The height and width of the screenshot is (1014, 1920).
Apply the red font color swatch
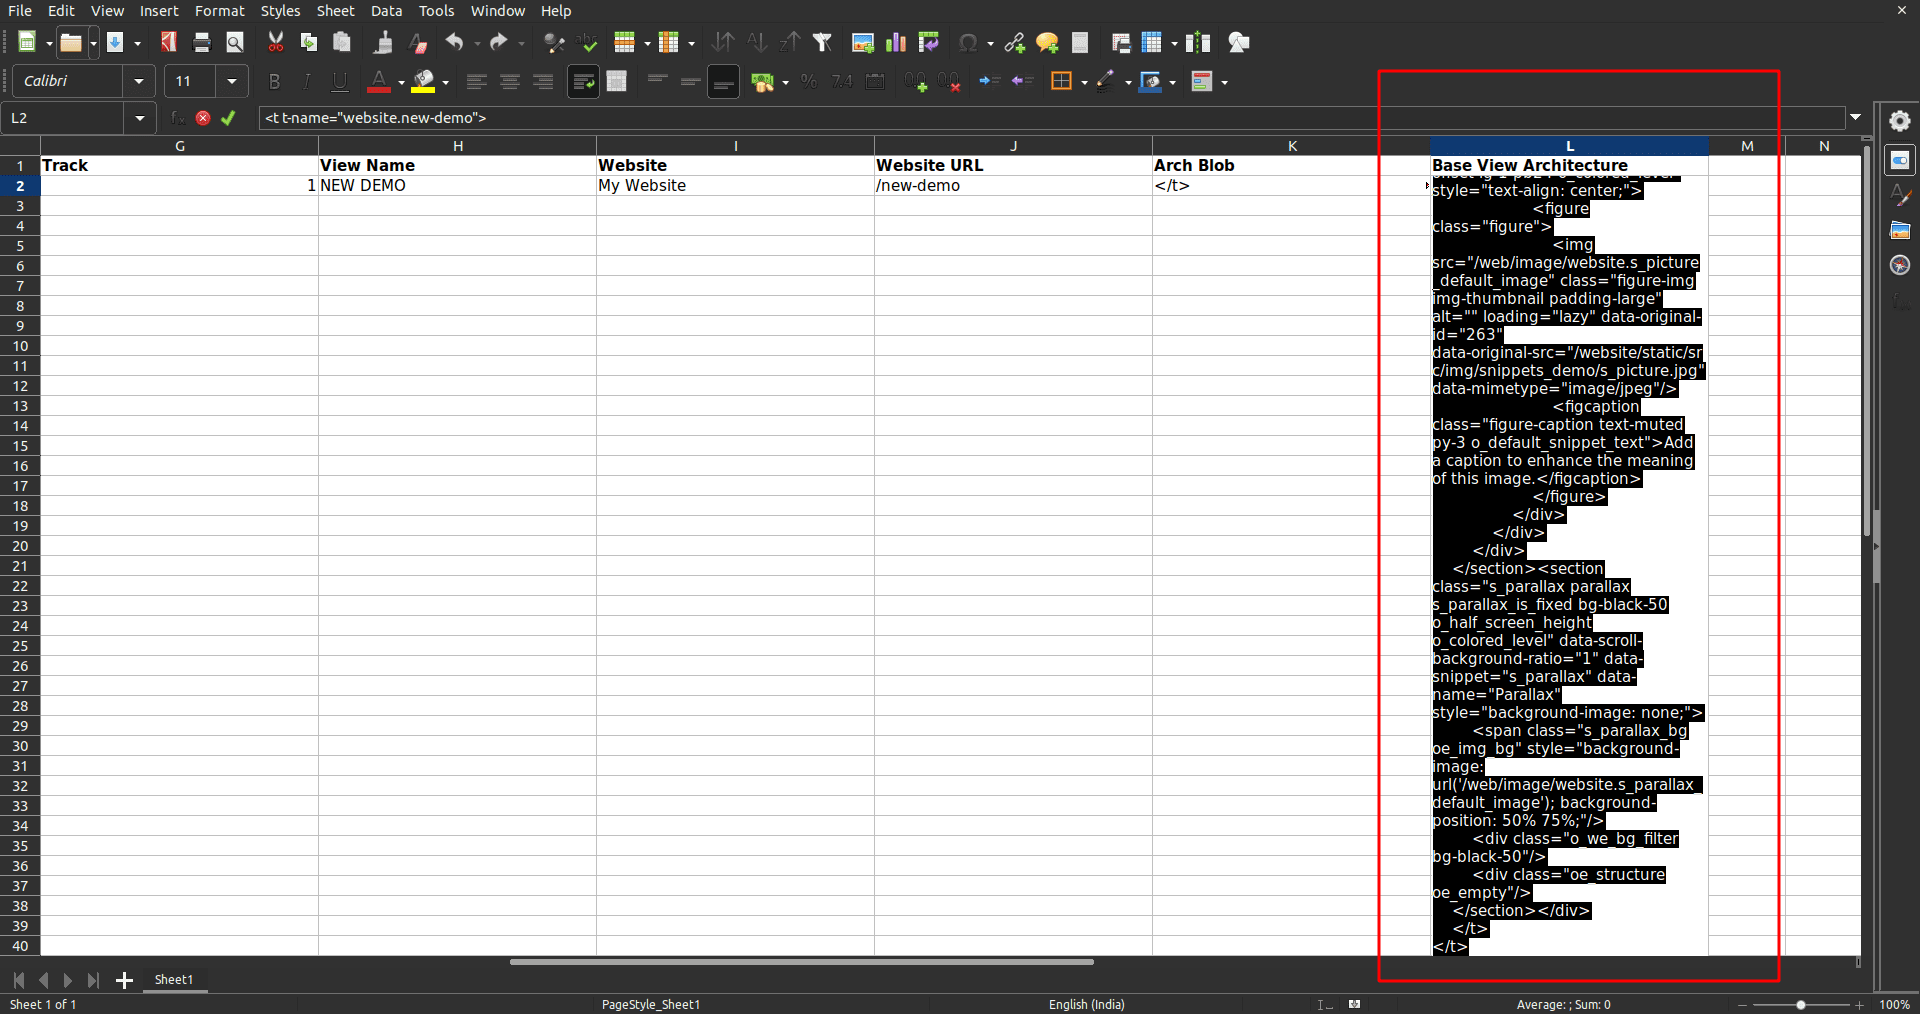379,81
